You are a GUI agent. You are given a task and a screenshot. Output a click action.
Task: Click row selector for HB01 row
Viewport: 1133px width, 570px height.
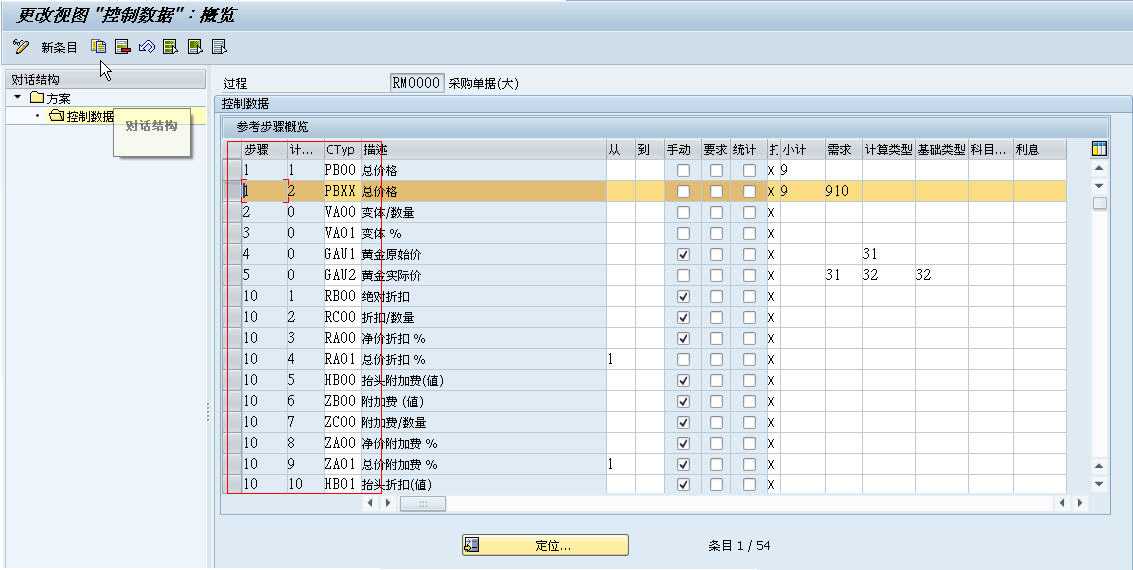[x=233, y=485]
